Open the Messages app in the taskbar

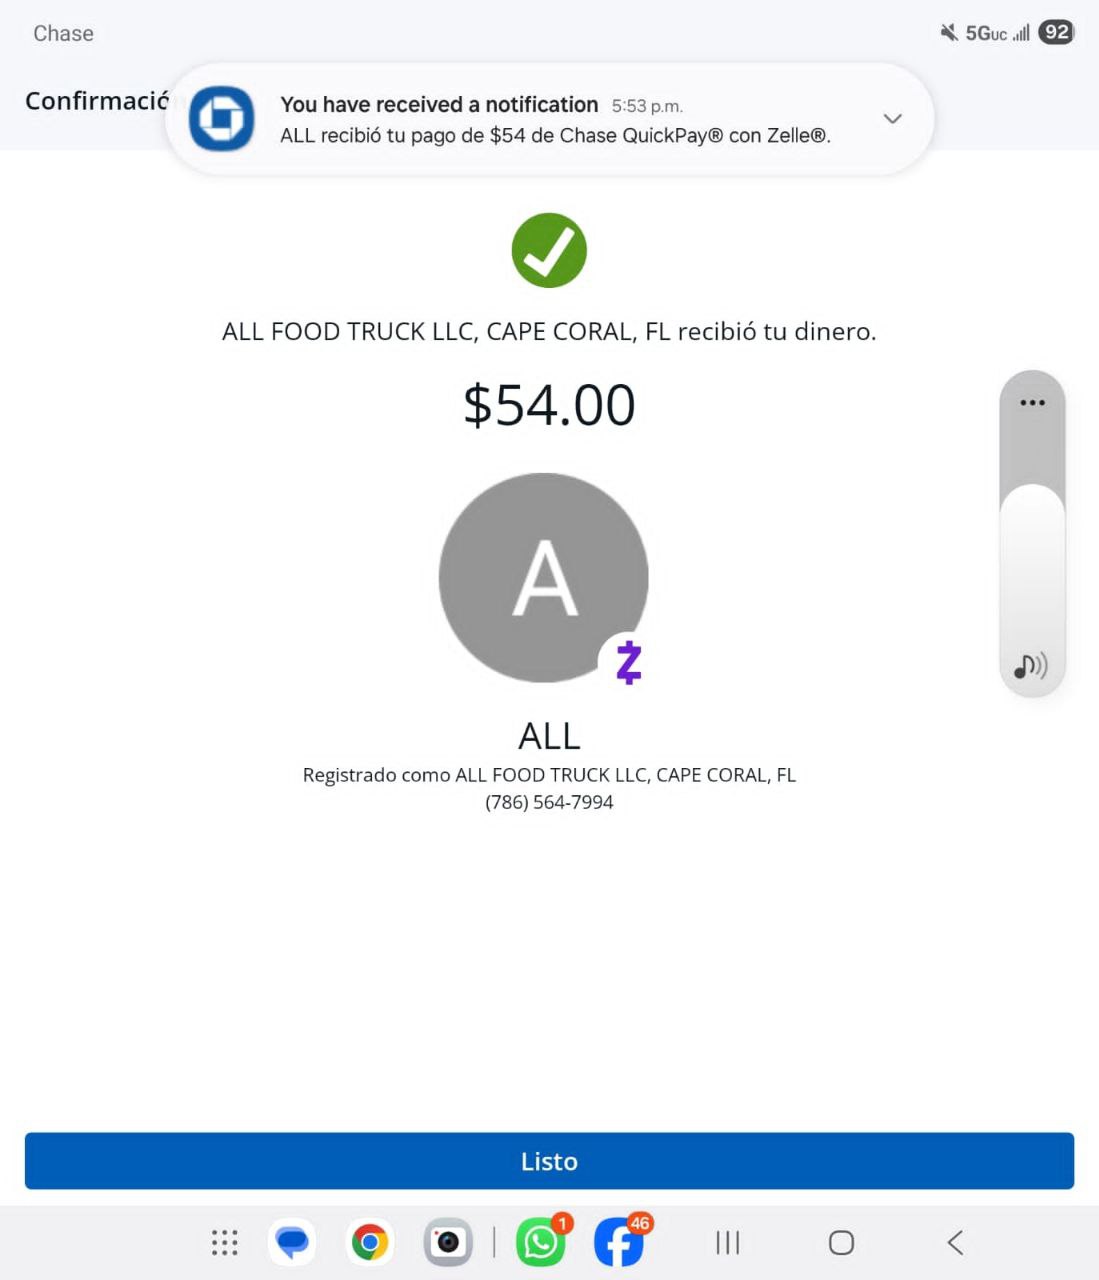tap(293, 1242)
